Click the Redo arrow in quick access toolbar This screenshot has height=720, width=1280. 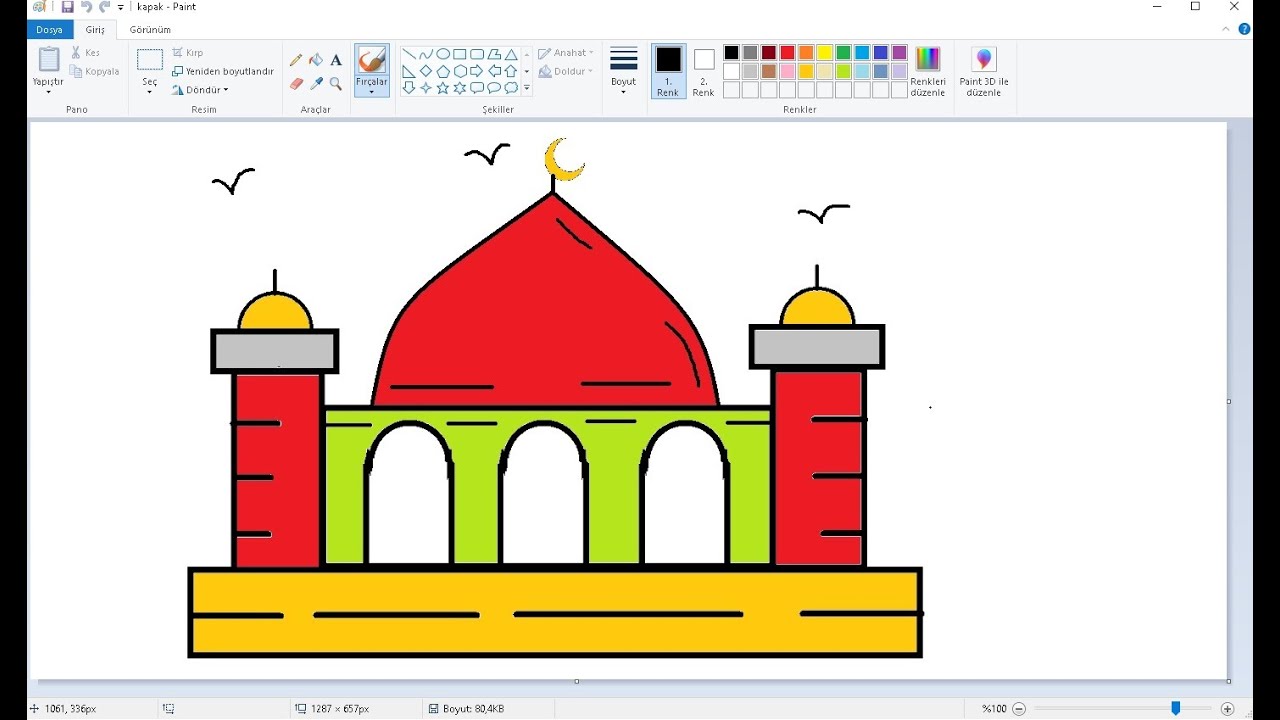tap(104, 7)
